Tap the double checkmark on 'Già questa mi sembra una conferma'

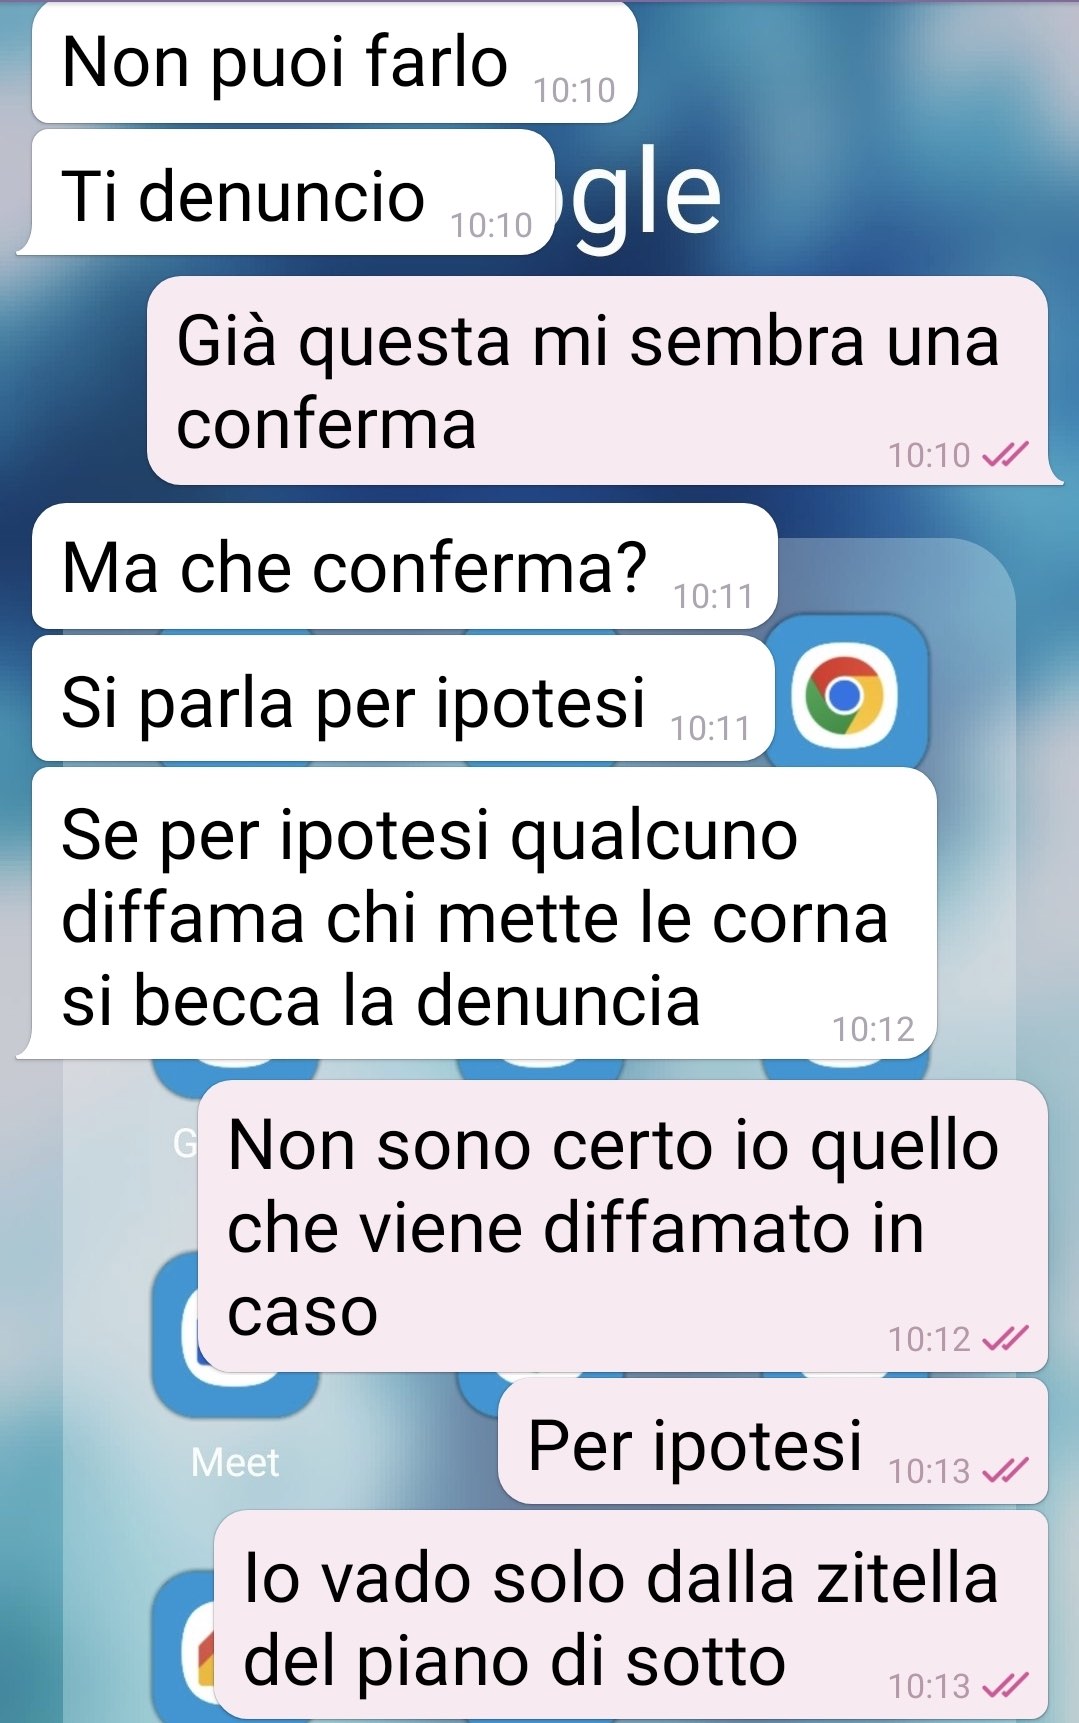point(1005,455)
